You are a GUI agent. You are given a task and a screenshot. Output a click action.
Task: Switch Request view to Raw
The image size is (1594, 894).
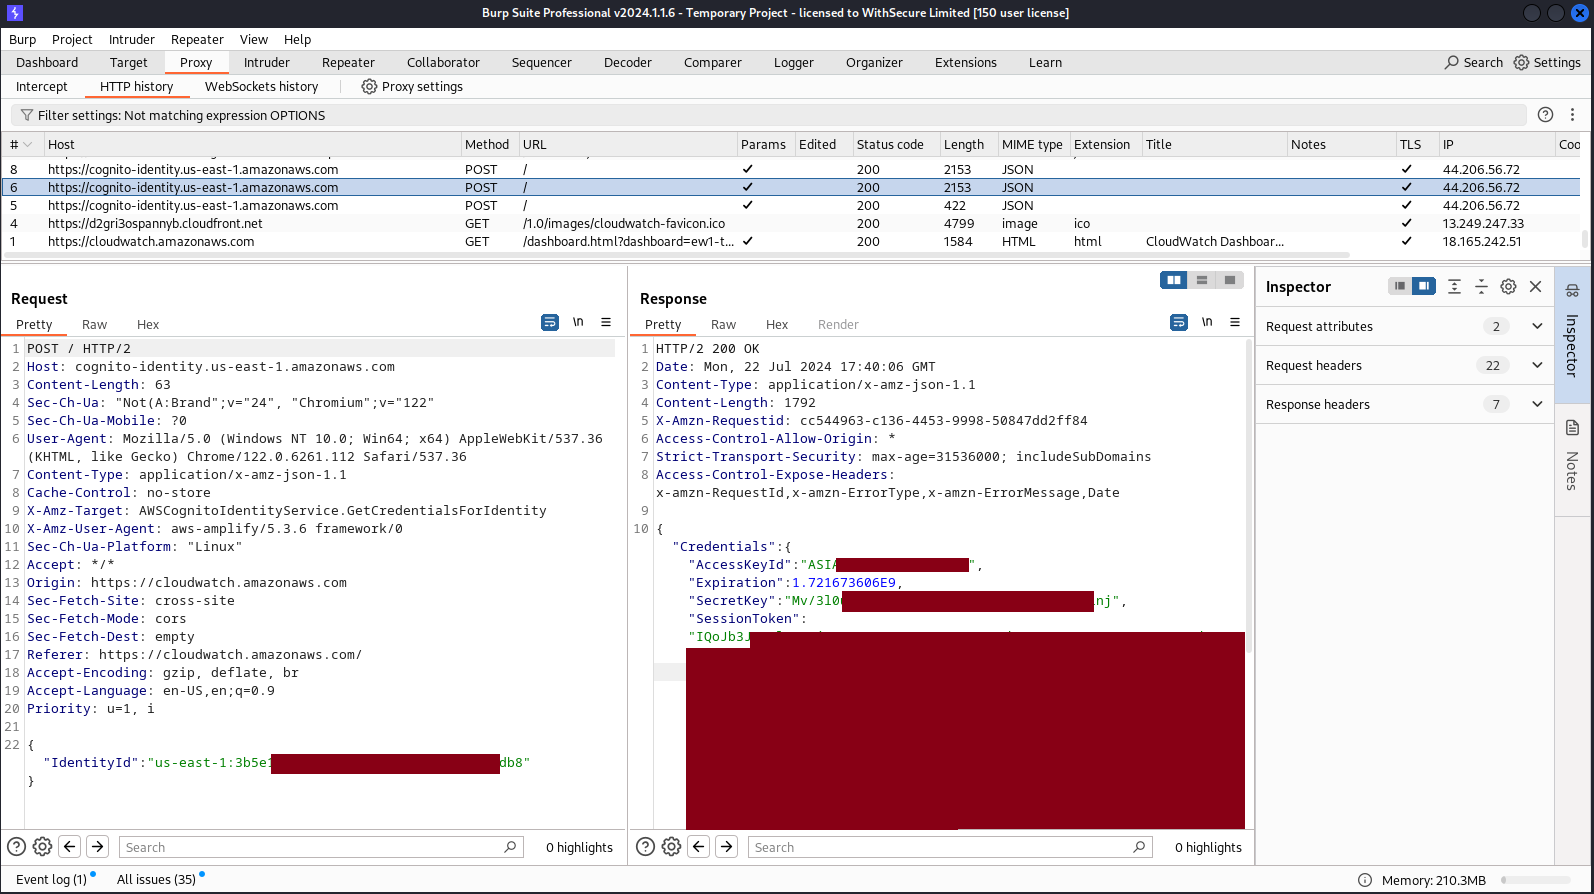pyautogui.click(x=94, y=325)
